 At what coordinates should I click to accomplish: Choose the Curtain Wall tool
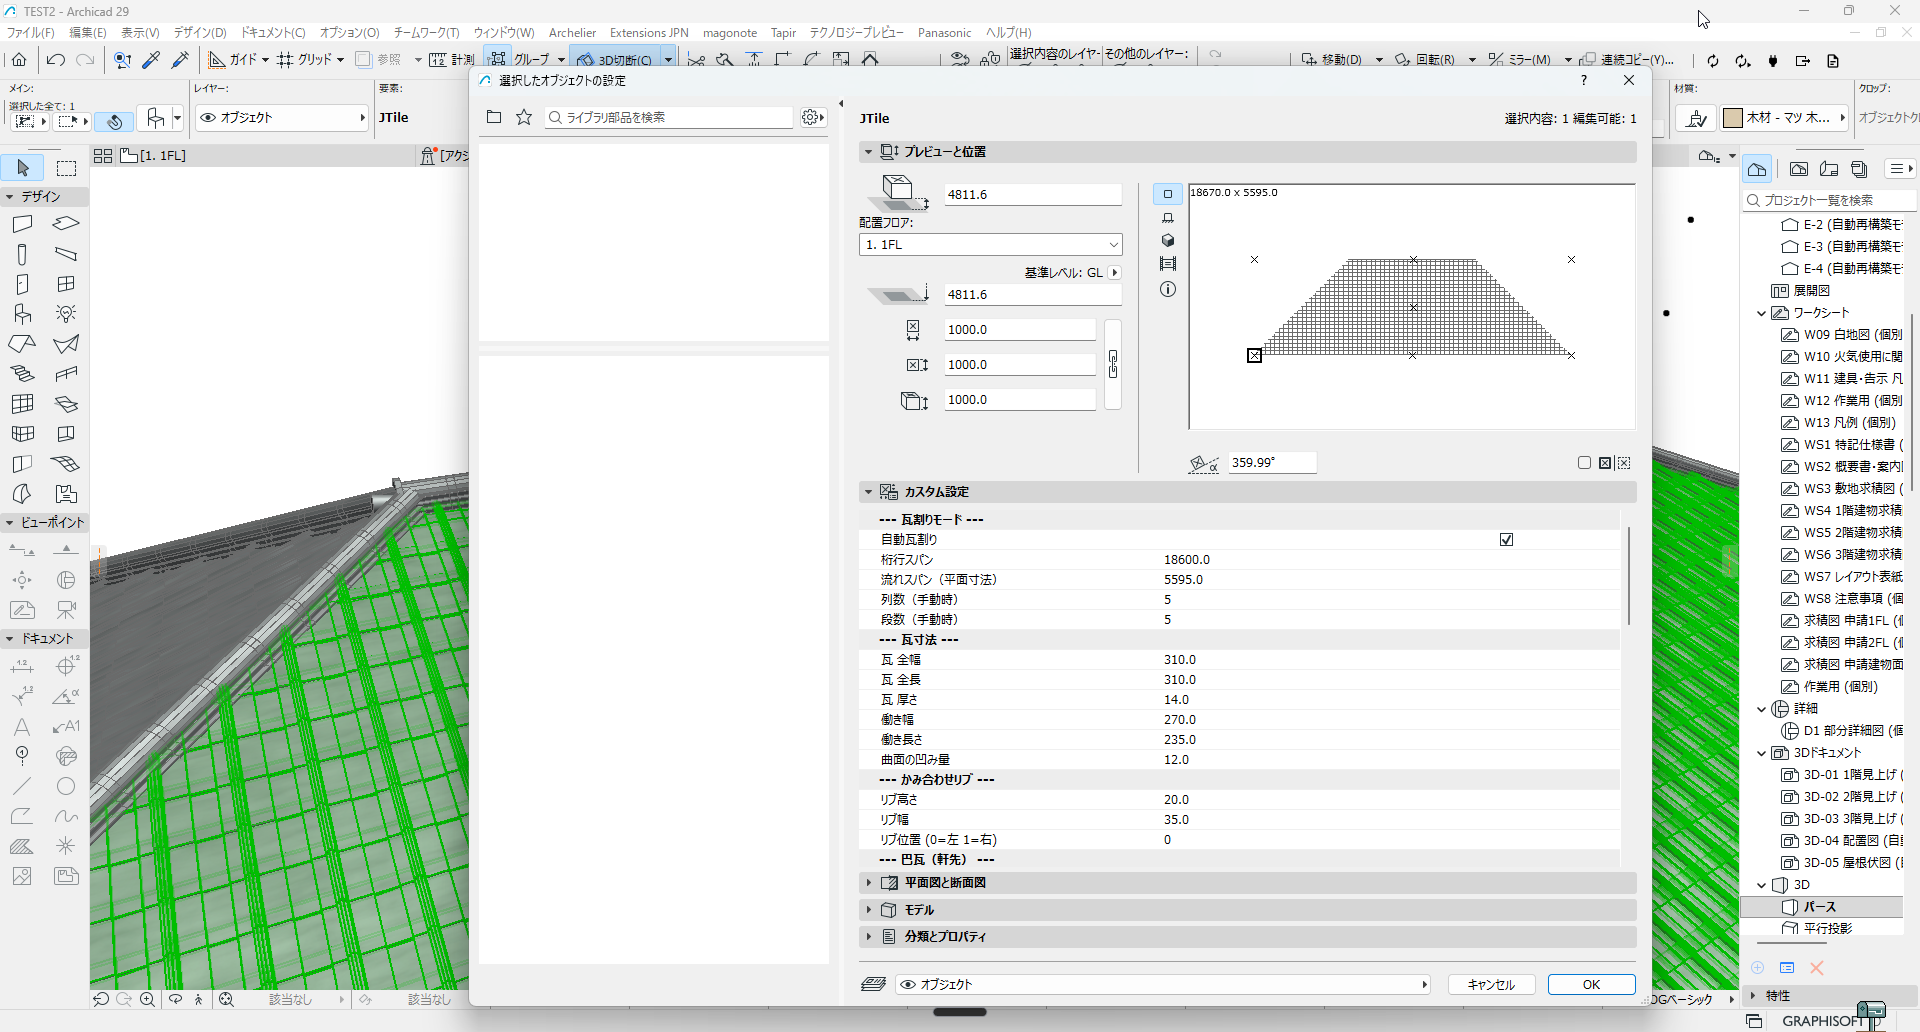pos(22,404)
